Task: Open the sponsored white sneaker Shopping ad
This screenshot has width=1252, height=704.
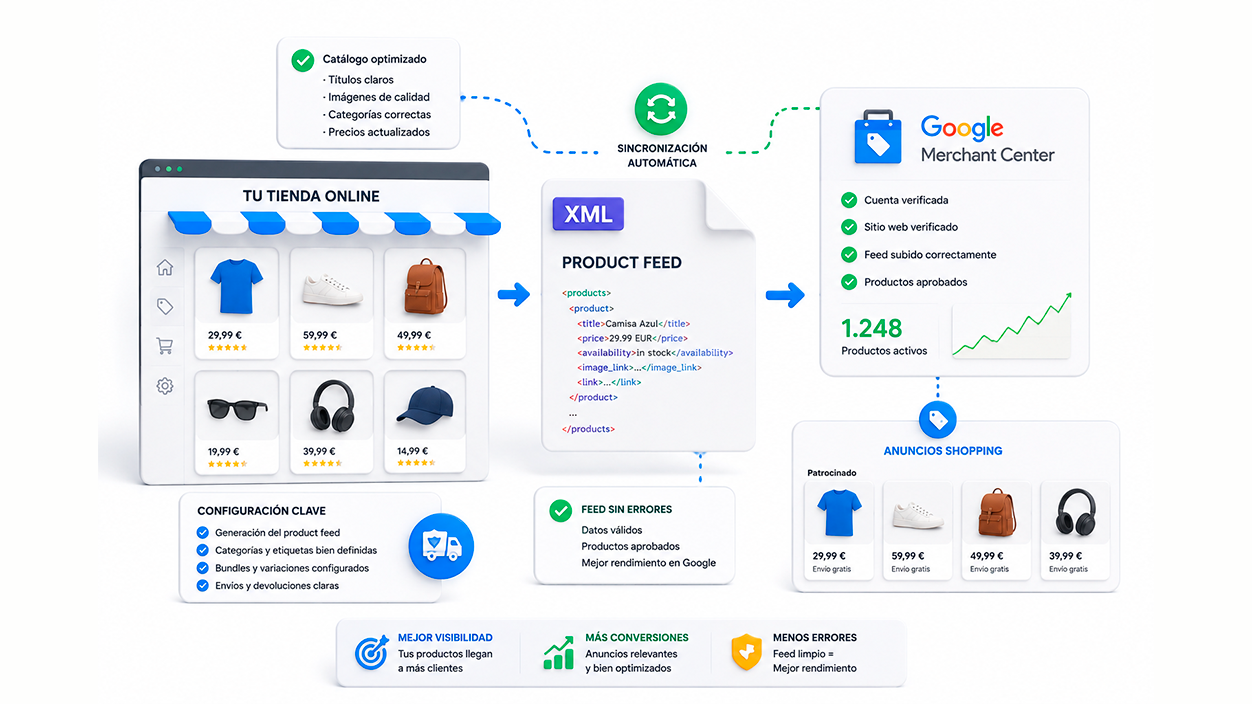Action: tap(917, 529)
